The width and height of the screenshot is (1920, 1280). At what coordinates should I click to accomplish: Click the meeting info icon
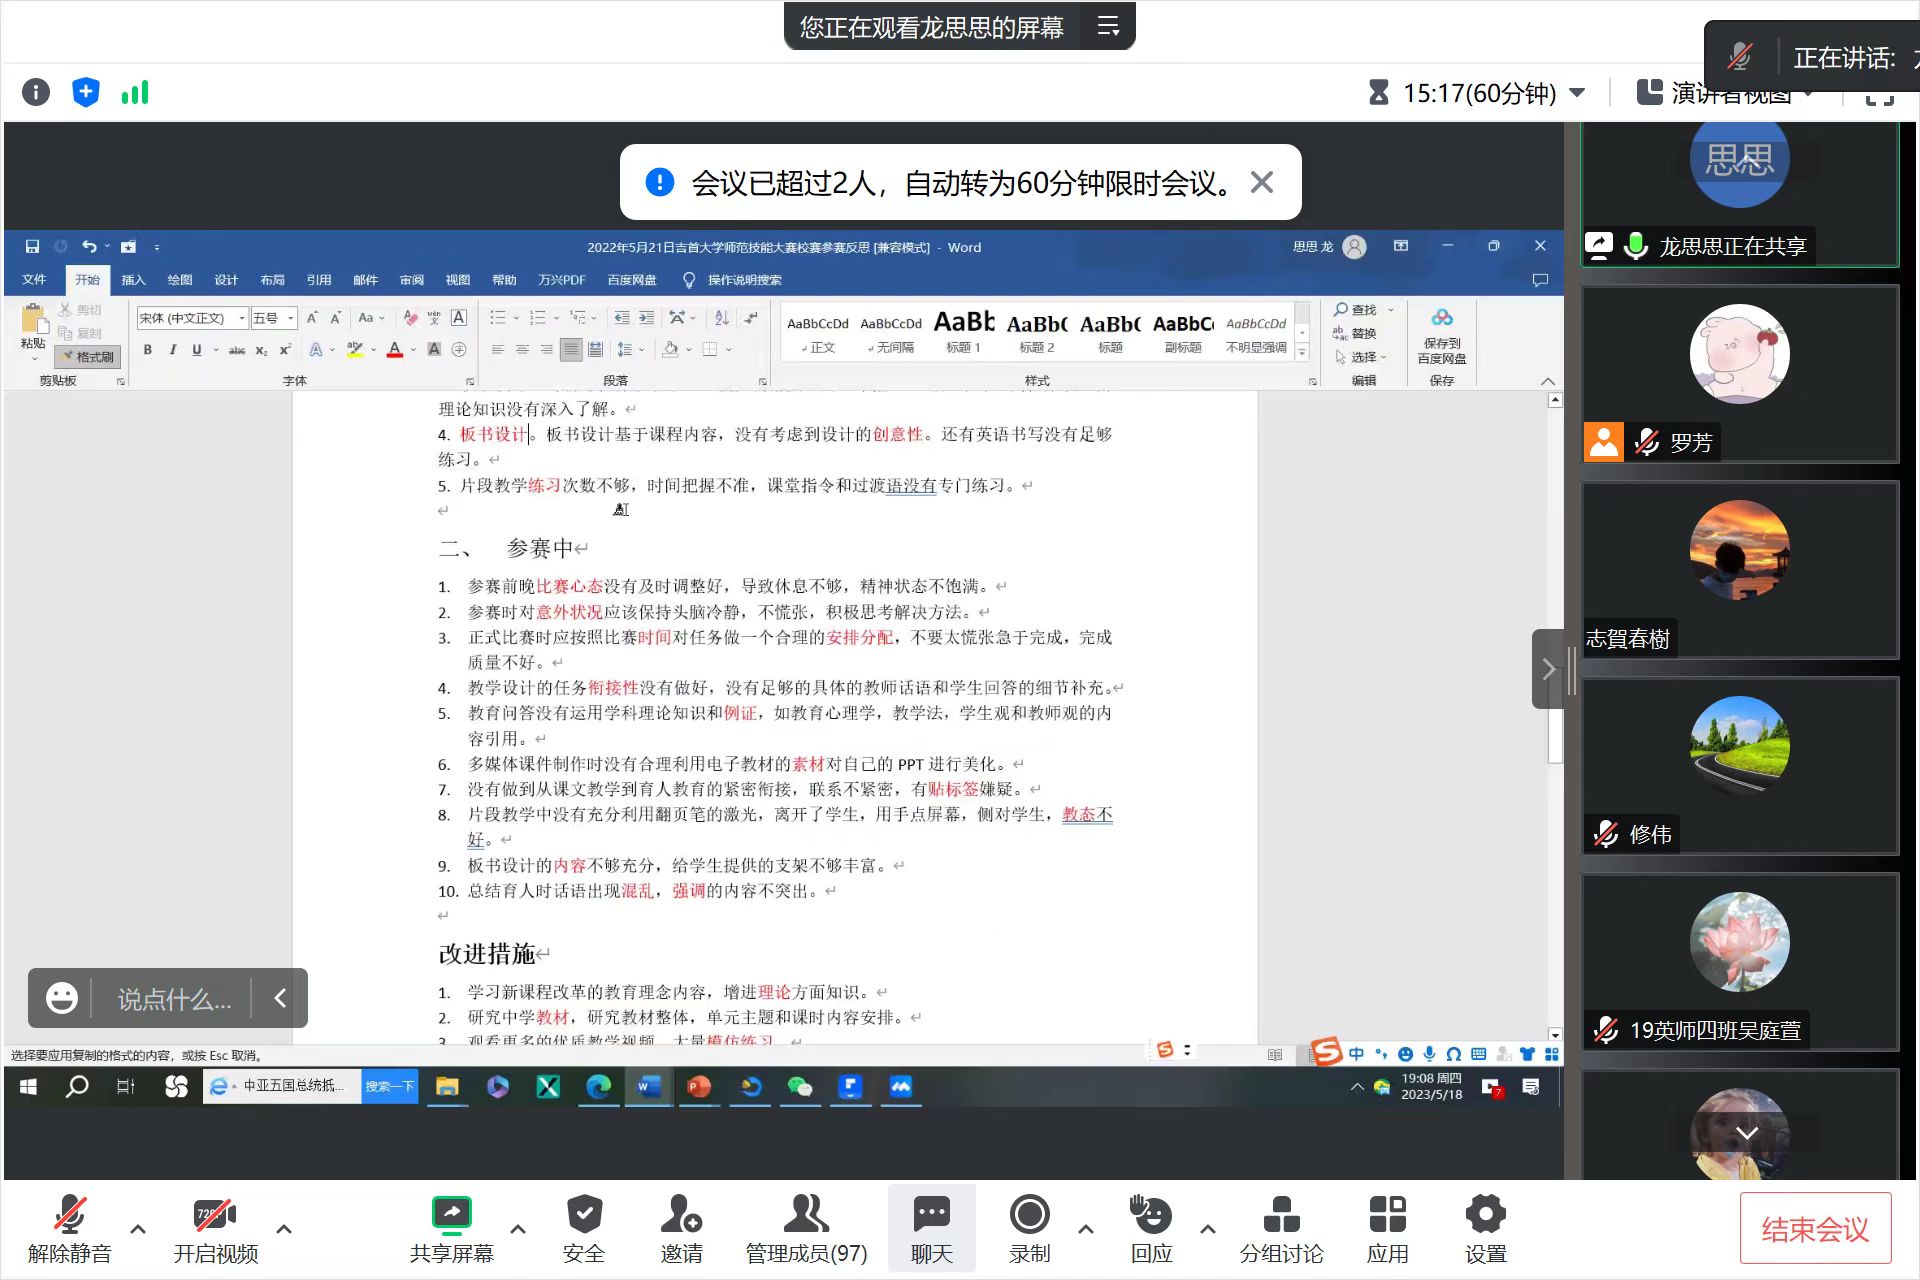36,93
